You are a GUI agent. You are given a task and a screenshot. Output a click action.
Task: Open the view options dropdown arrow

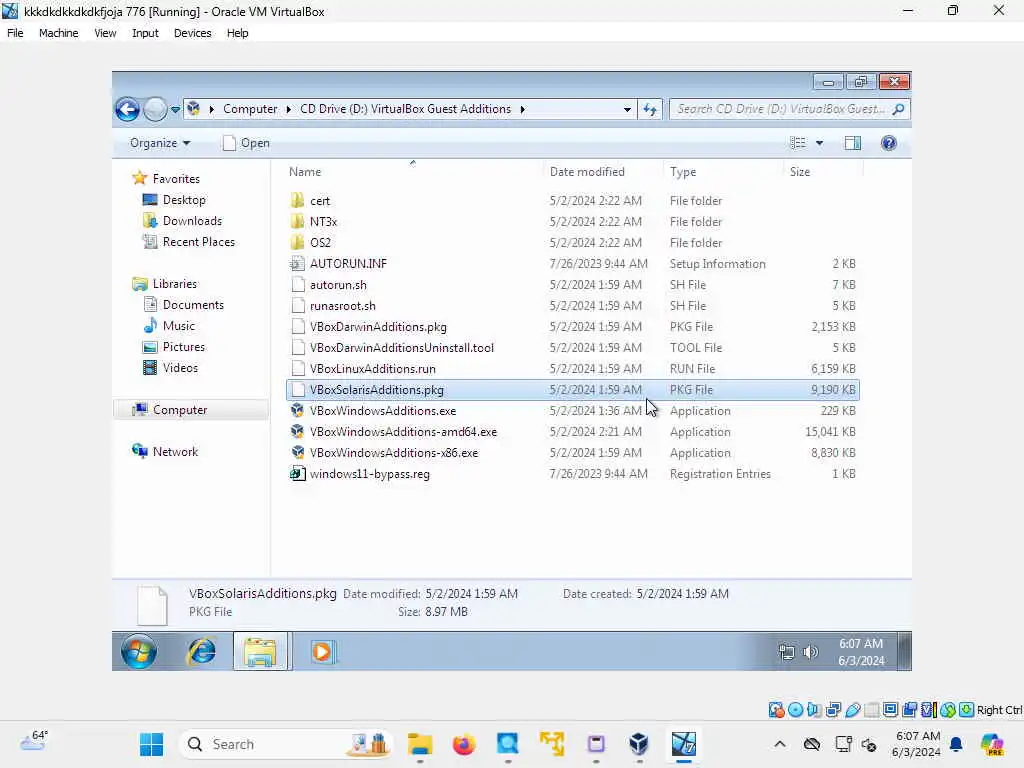click(819, 143)
